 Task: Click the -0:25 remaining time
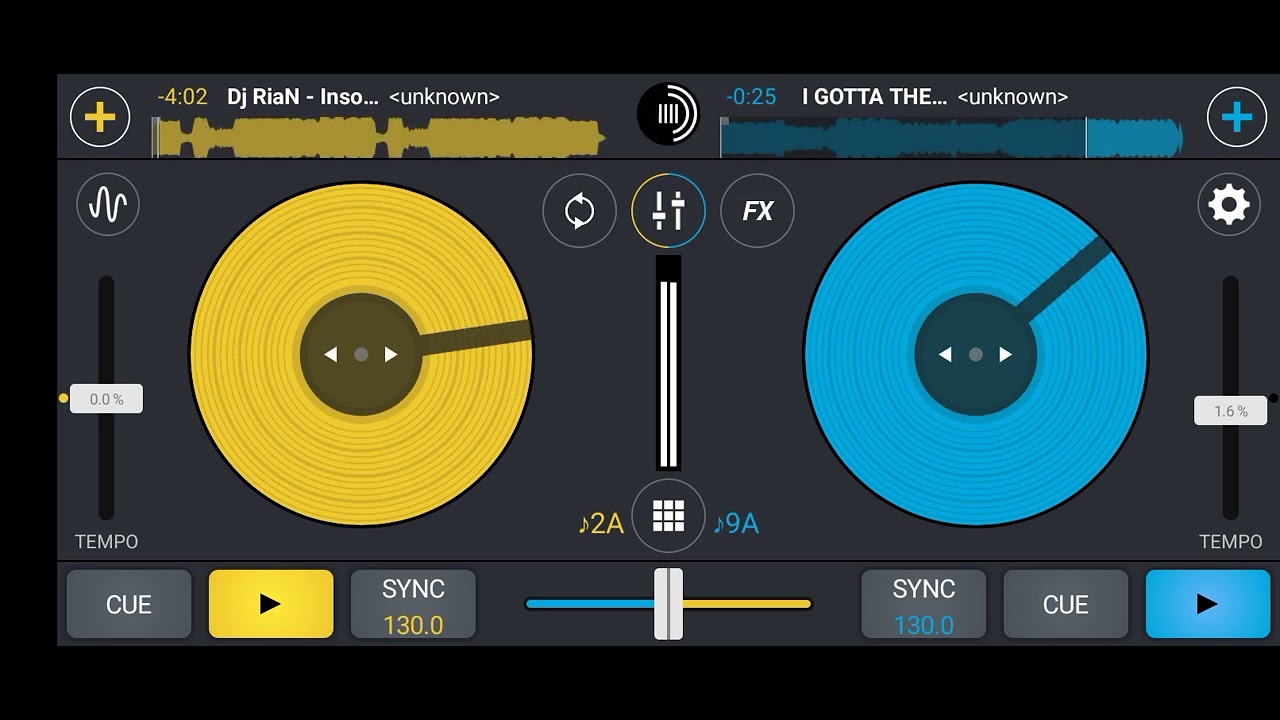click(751, 97)
